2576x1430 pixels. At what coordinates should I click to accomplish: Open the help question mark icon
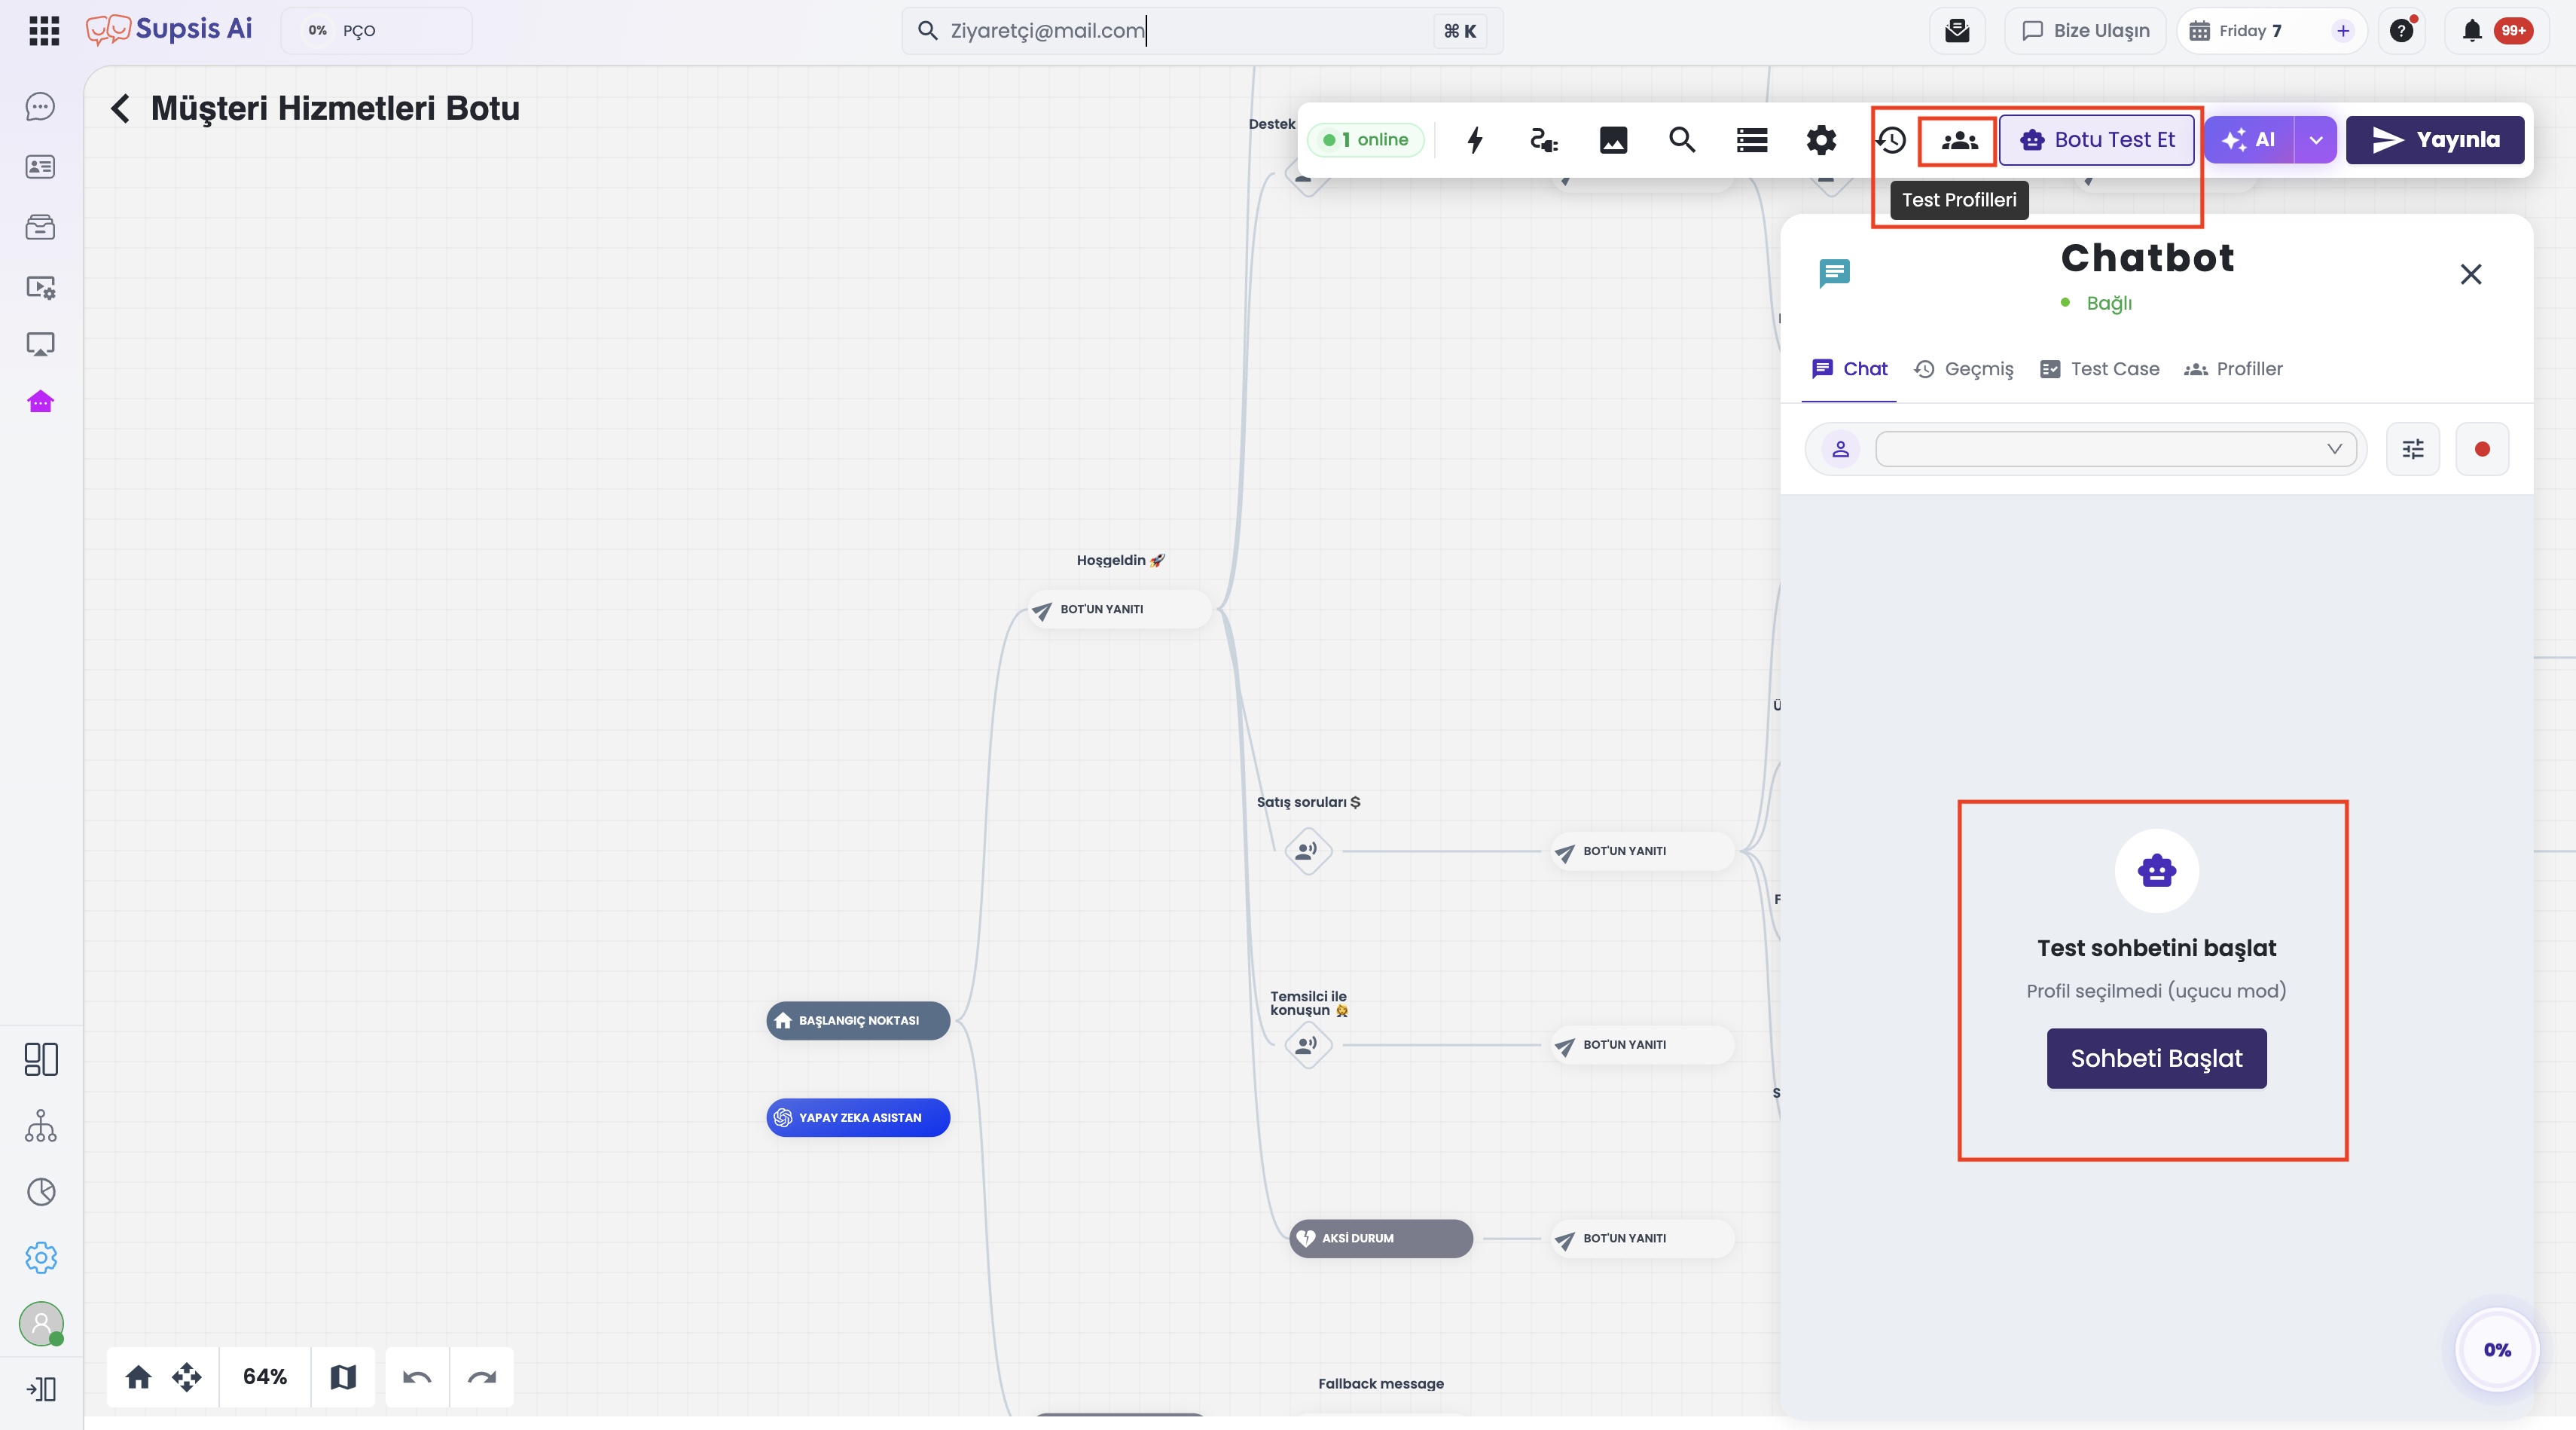coord(2401,31)
